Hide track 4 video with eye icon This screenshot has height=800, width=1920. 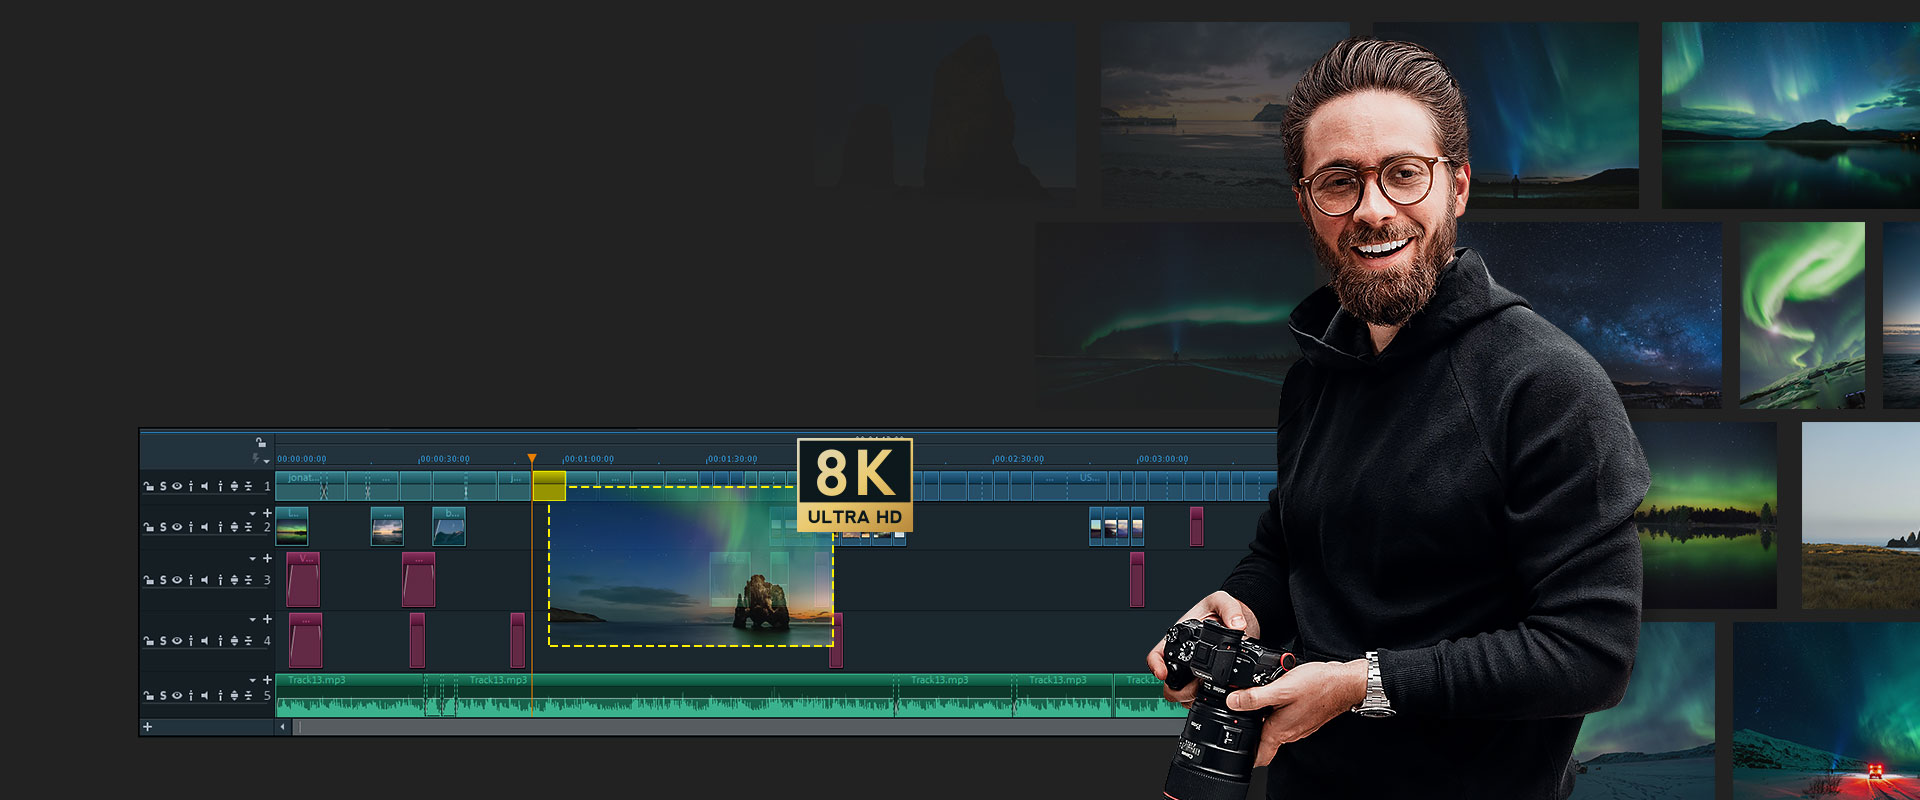coord(177,641)
